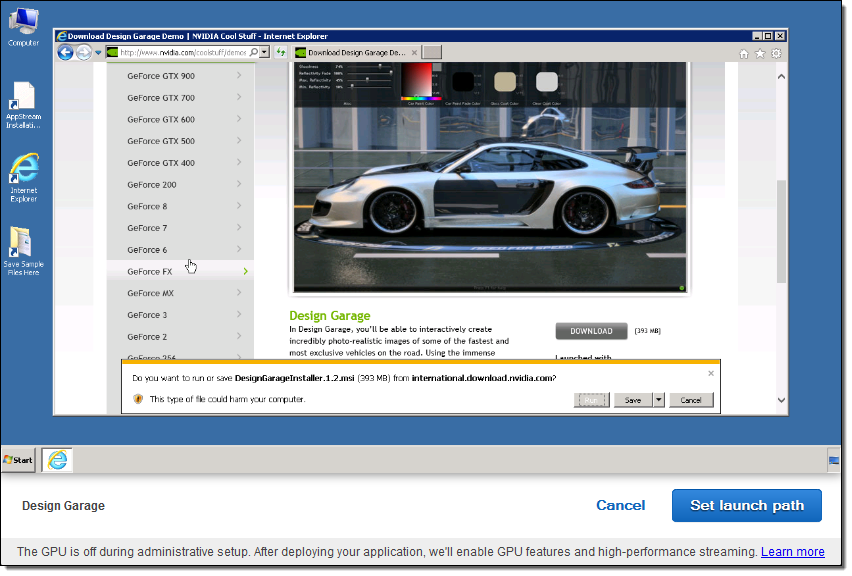Expand the GeForce GTX 900 menu entry
Screen dimensions: 852x576
click(x=180, y=76)
